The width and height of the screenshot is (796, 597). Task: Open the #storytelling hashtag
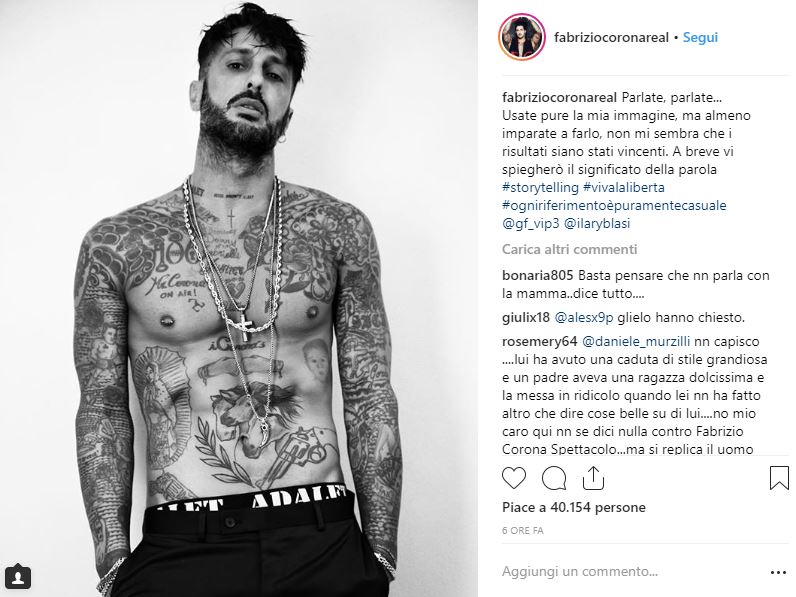pyautogui.click(x=540, y=187)
